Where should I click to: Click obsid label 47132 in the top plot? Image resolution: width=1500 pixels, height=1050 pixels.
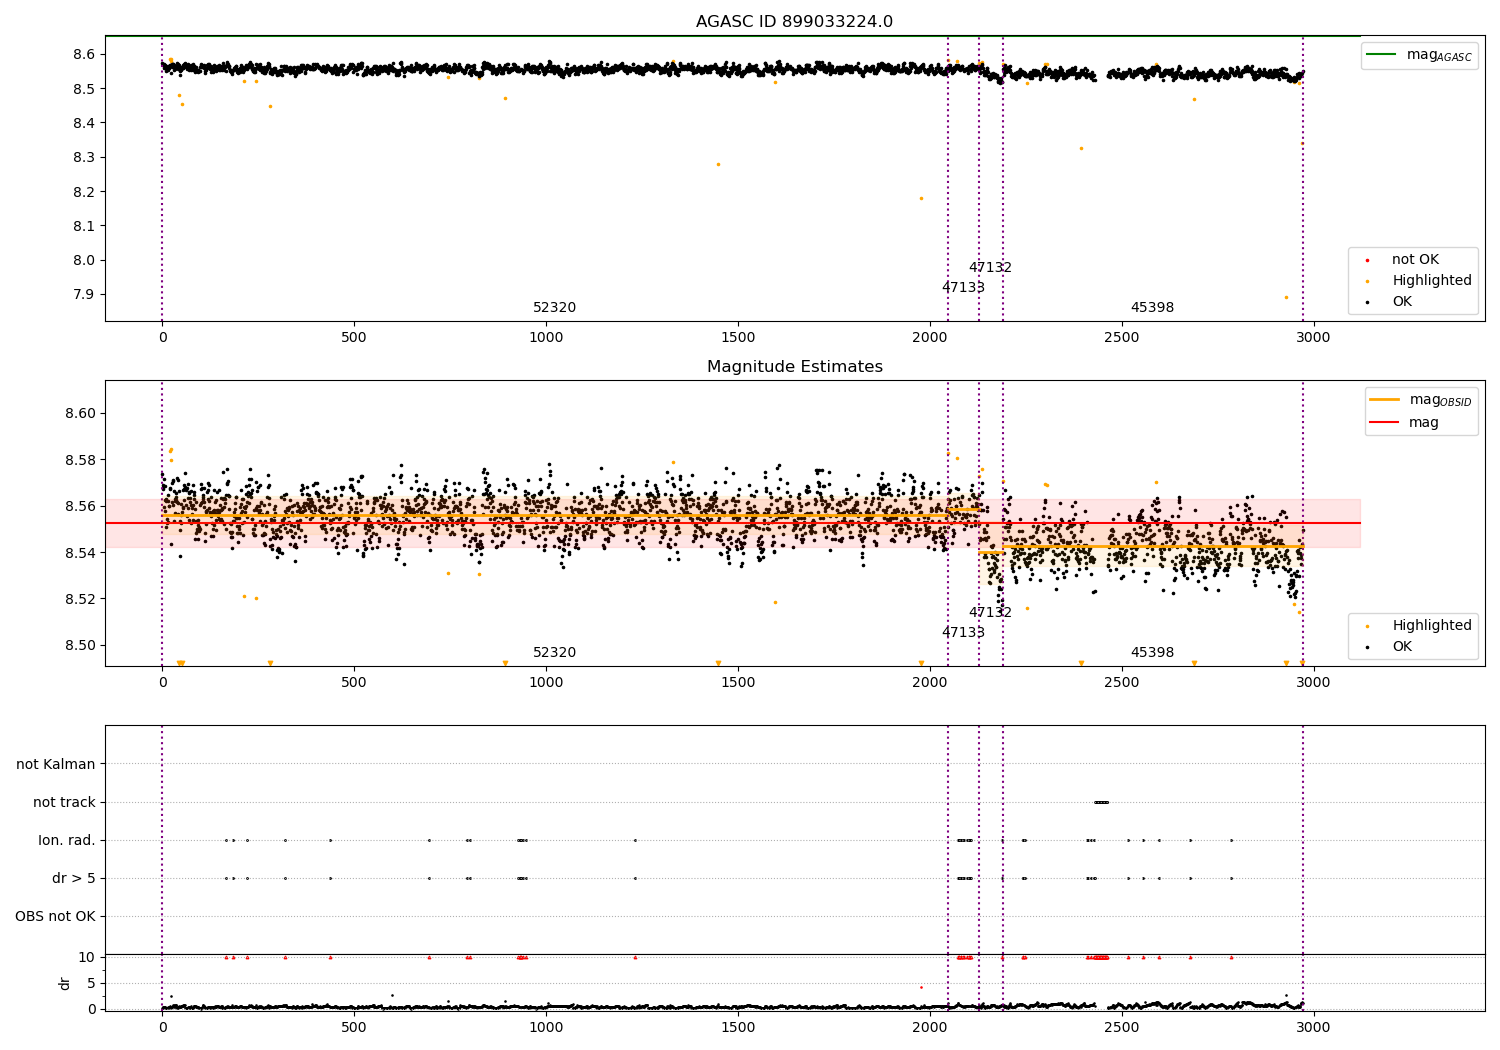coord(990,268)
